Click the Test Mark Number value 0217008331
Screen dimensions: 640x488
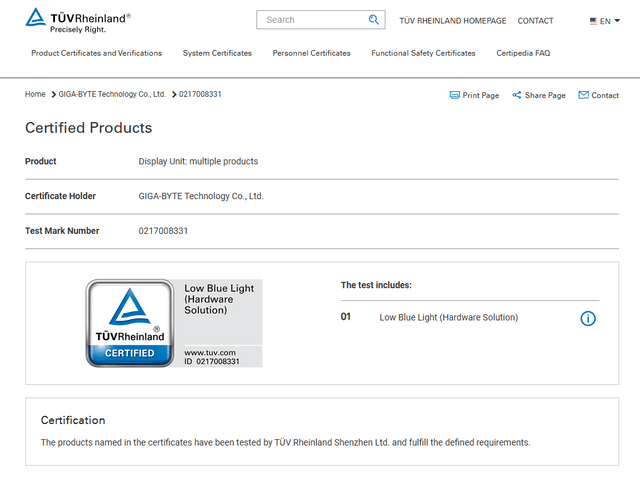click(x=163, y=231)
